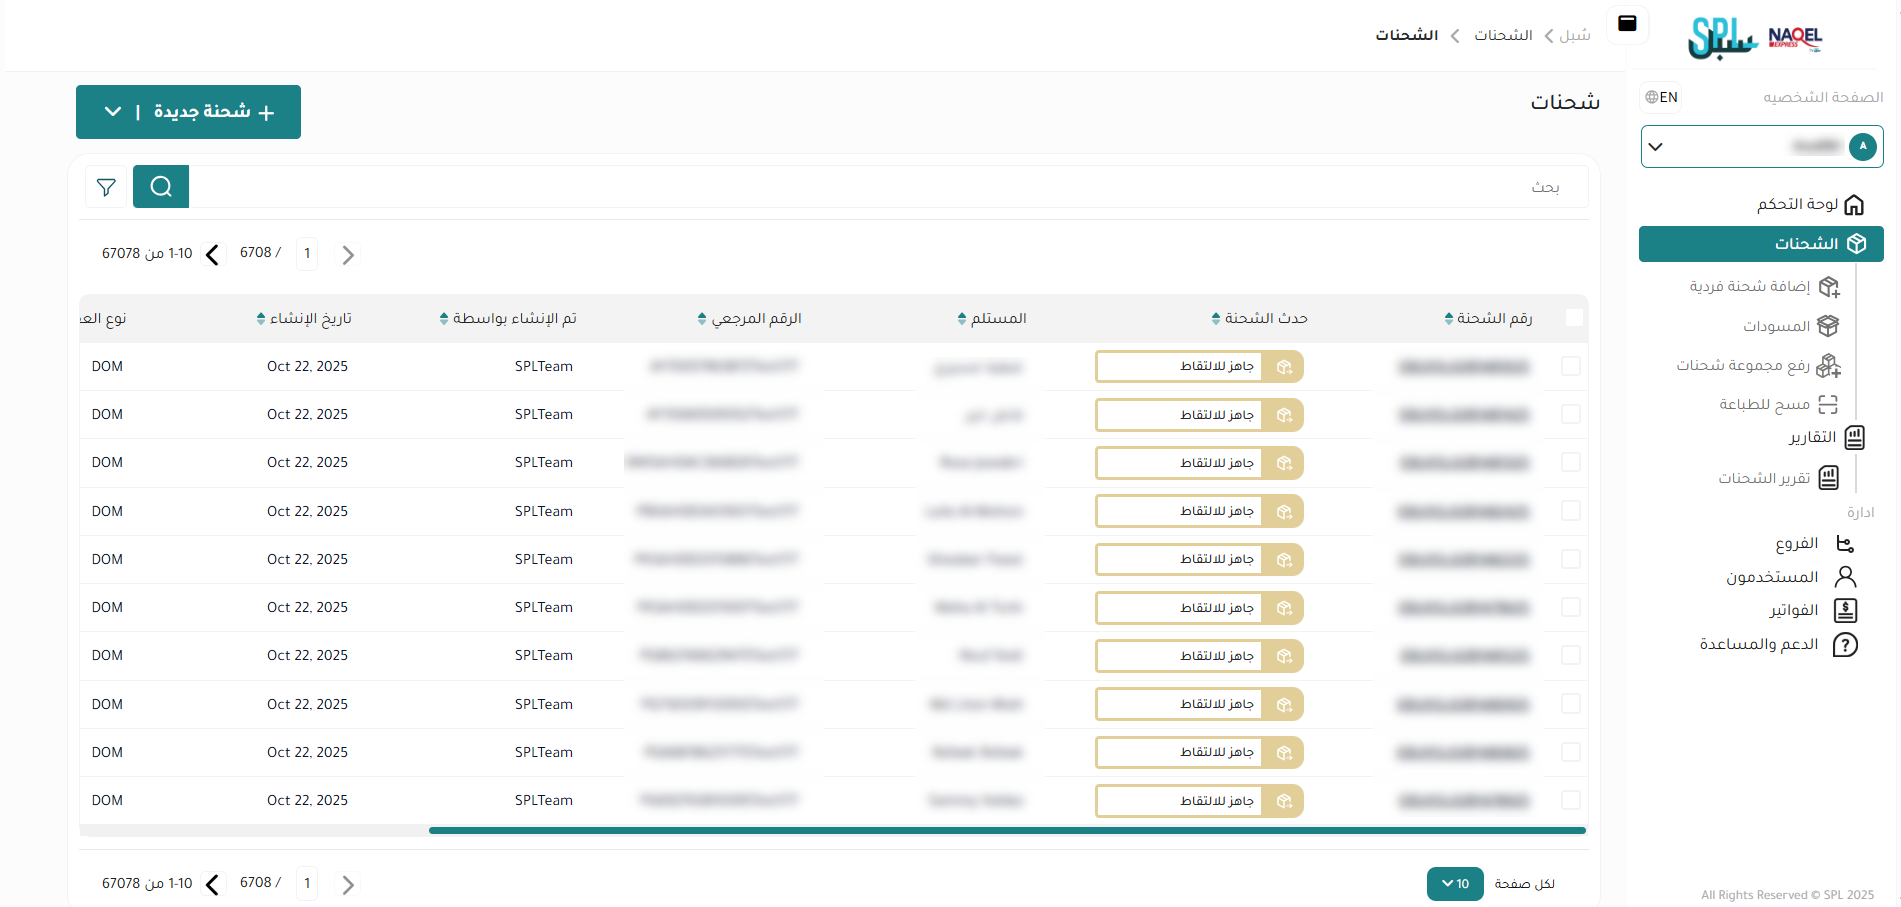Tick the checkbox of the third shipment row
The width and height of the screenshot is (1901, 907).
click(1571, 462)
